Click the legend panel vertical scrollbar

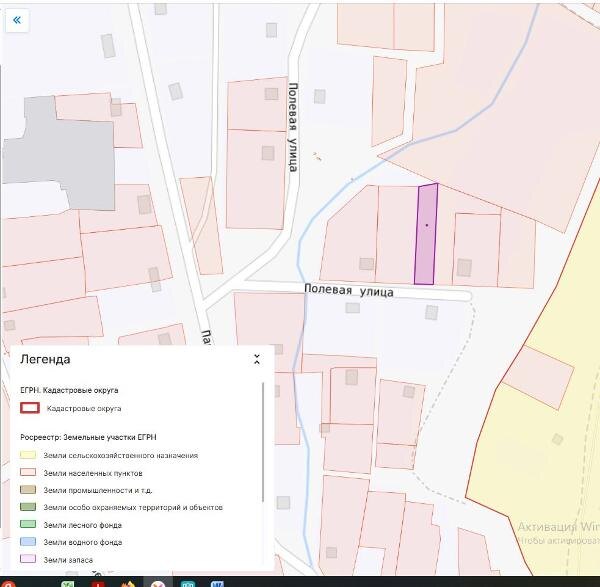tap(263, 442)
